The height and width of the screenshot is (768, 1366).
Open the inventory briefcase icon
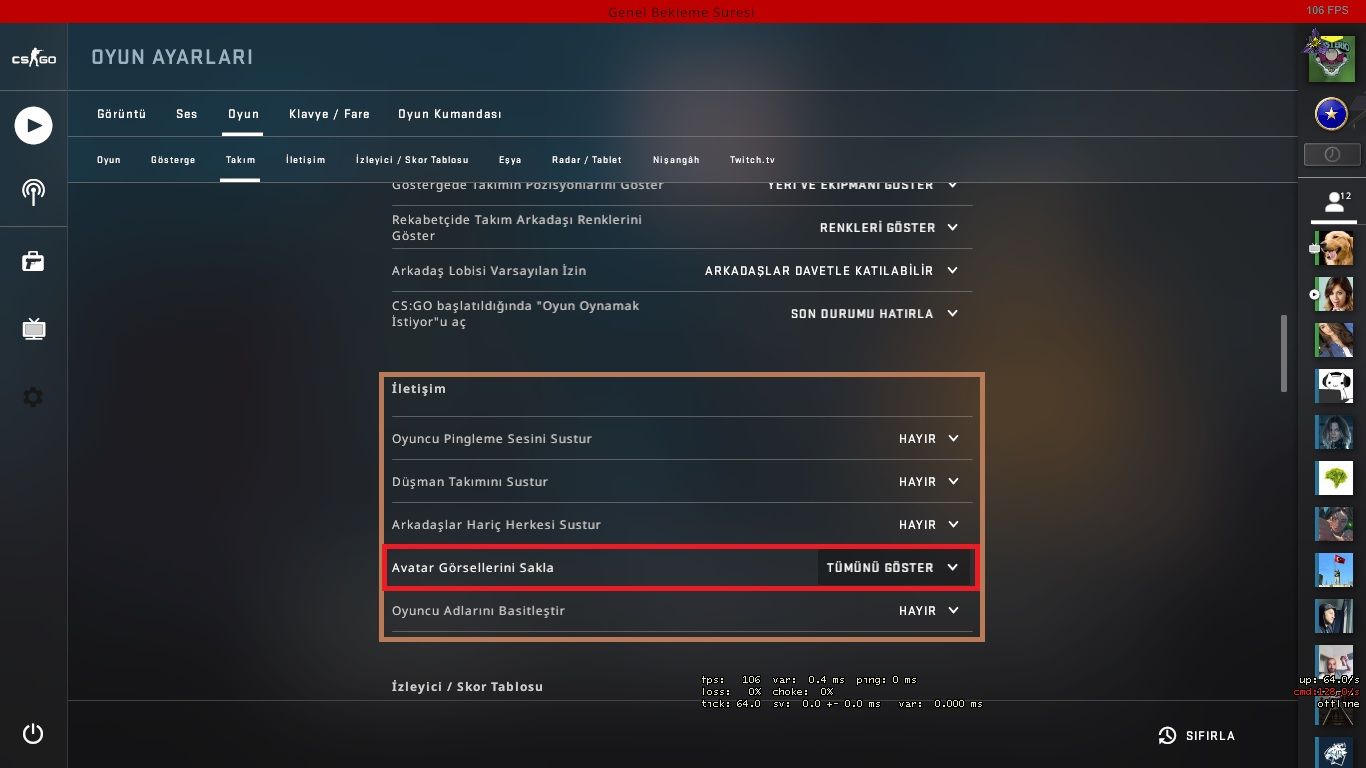(x=33, y=261)
